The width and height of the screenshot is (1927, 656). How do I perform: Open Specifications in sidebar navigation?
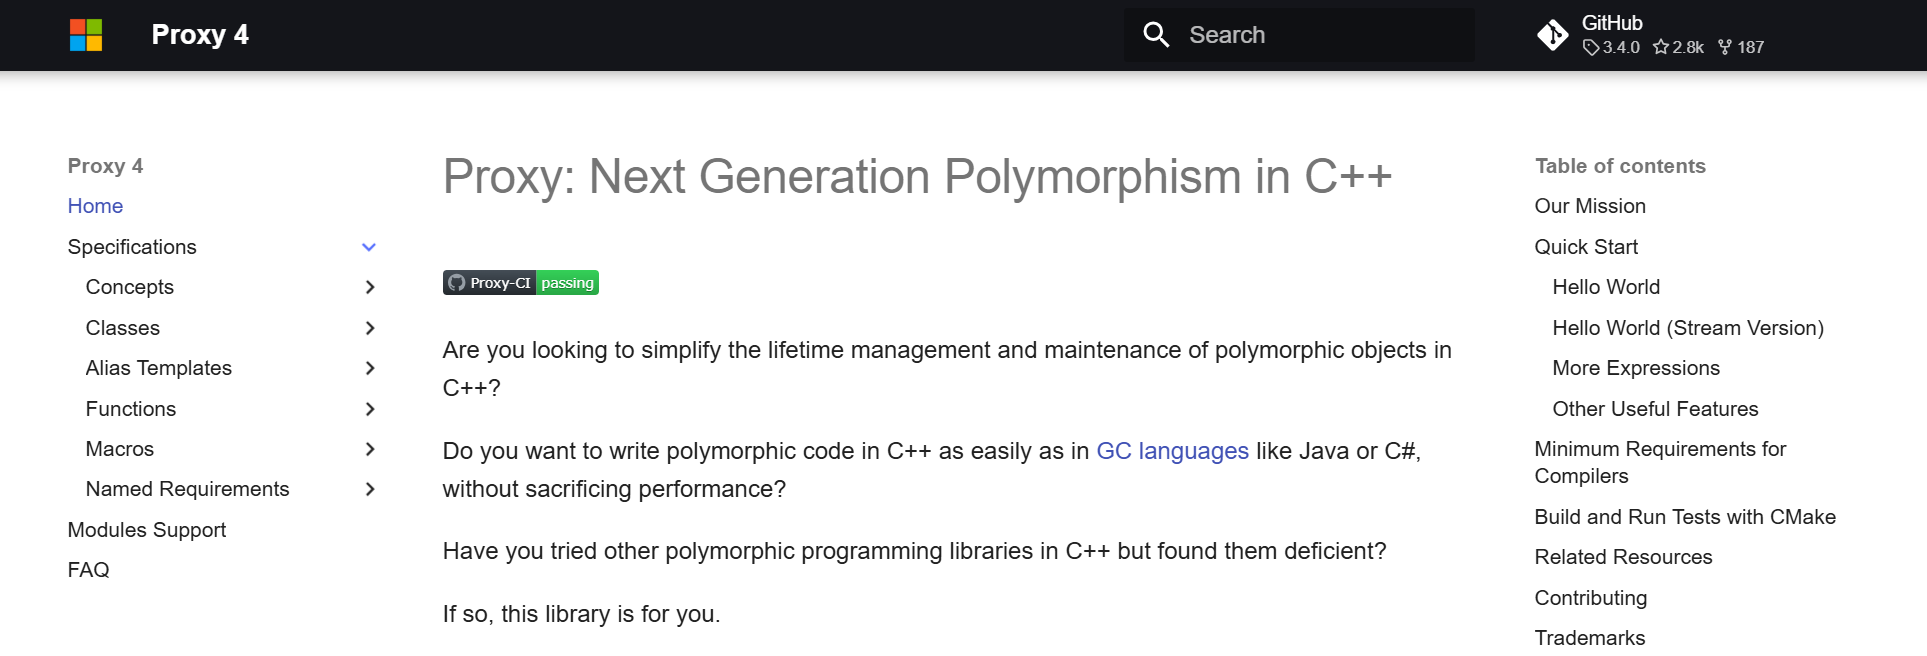(132, 247)
